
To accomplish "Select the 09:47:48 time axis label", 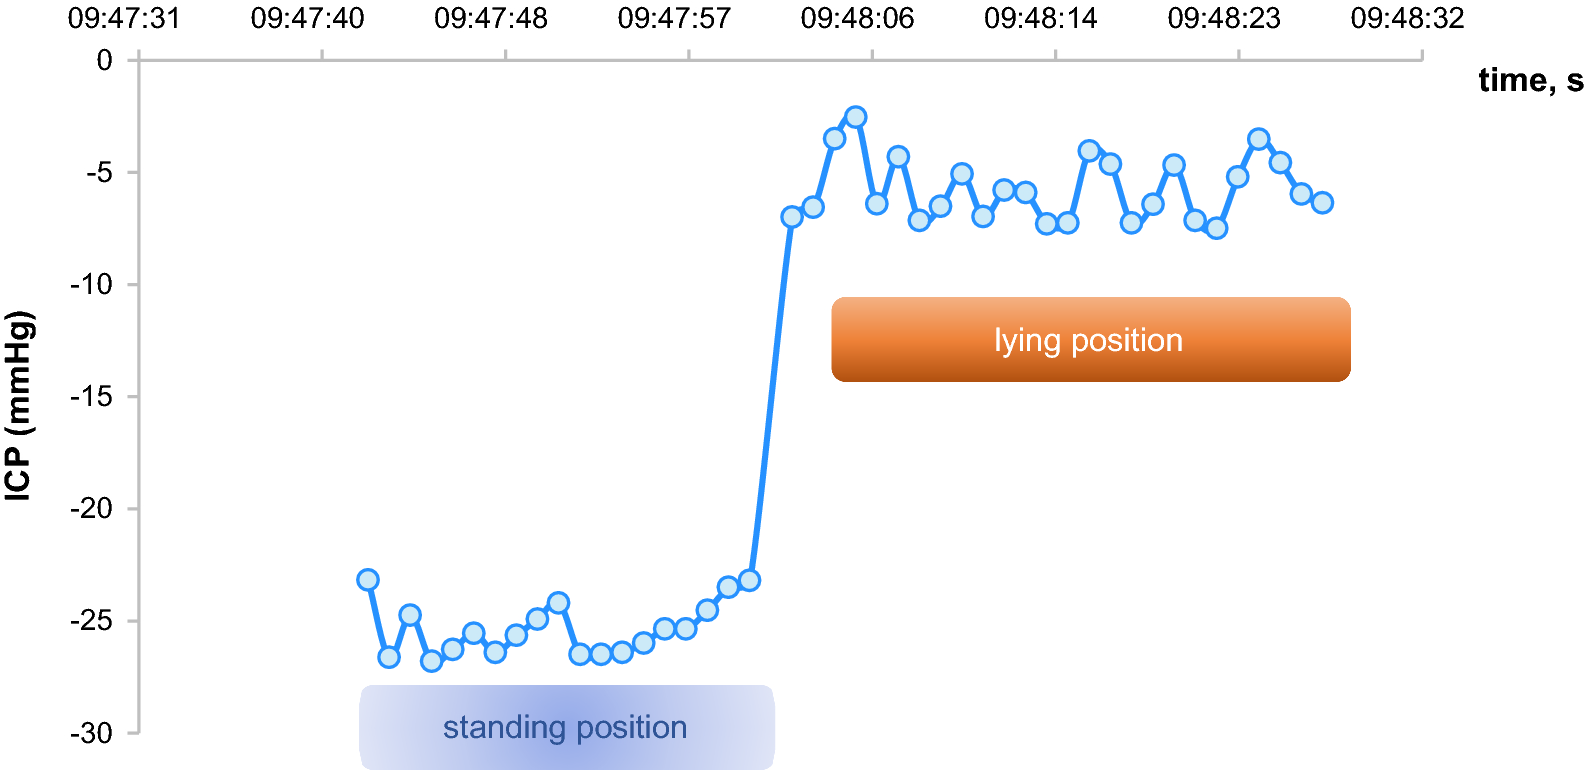I will (491, 18).
